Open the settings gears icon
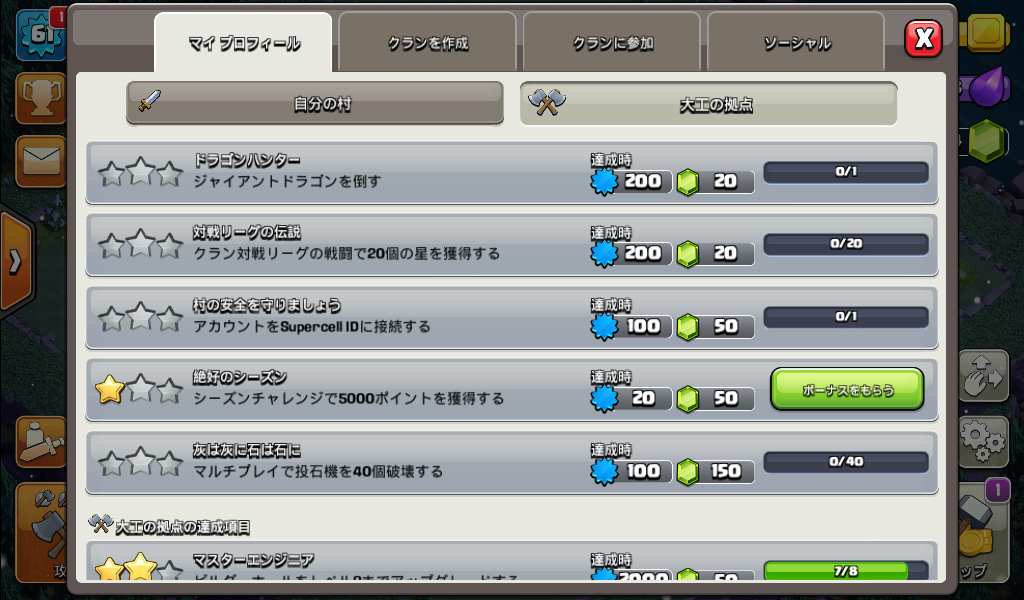Screen dimensions: 1024x600 pos(984,441)
